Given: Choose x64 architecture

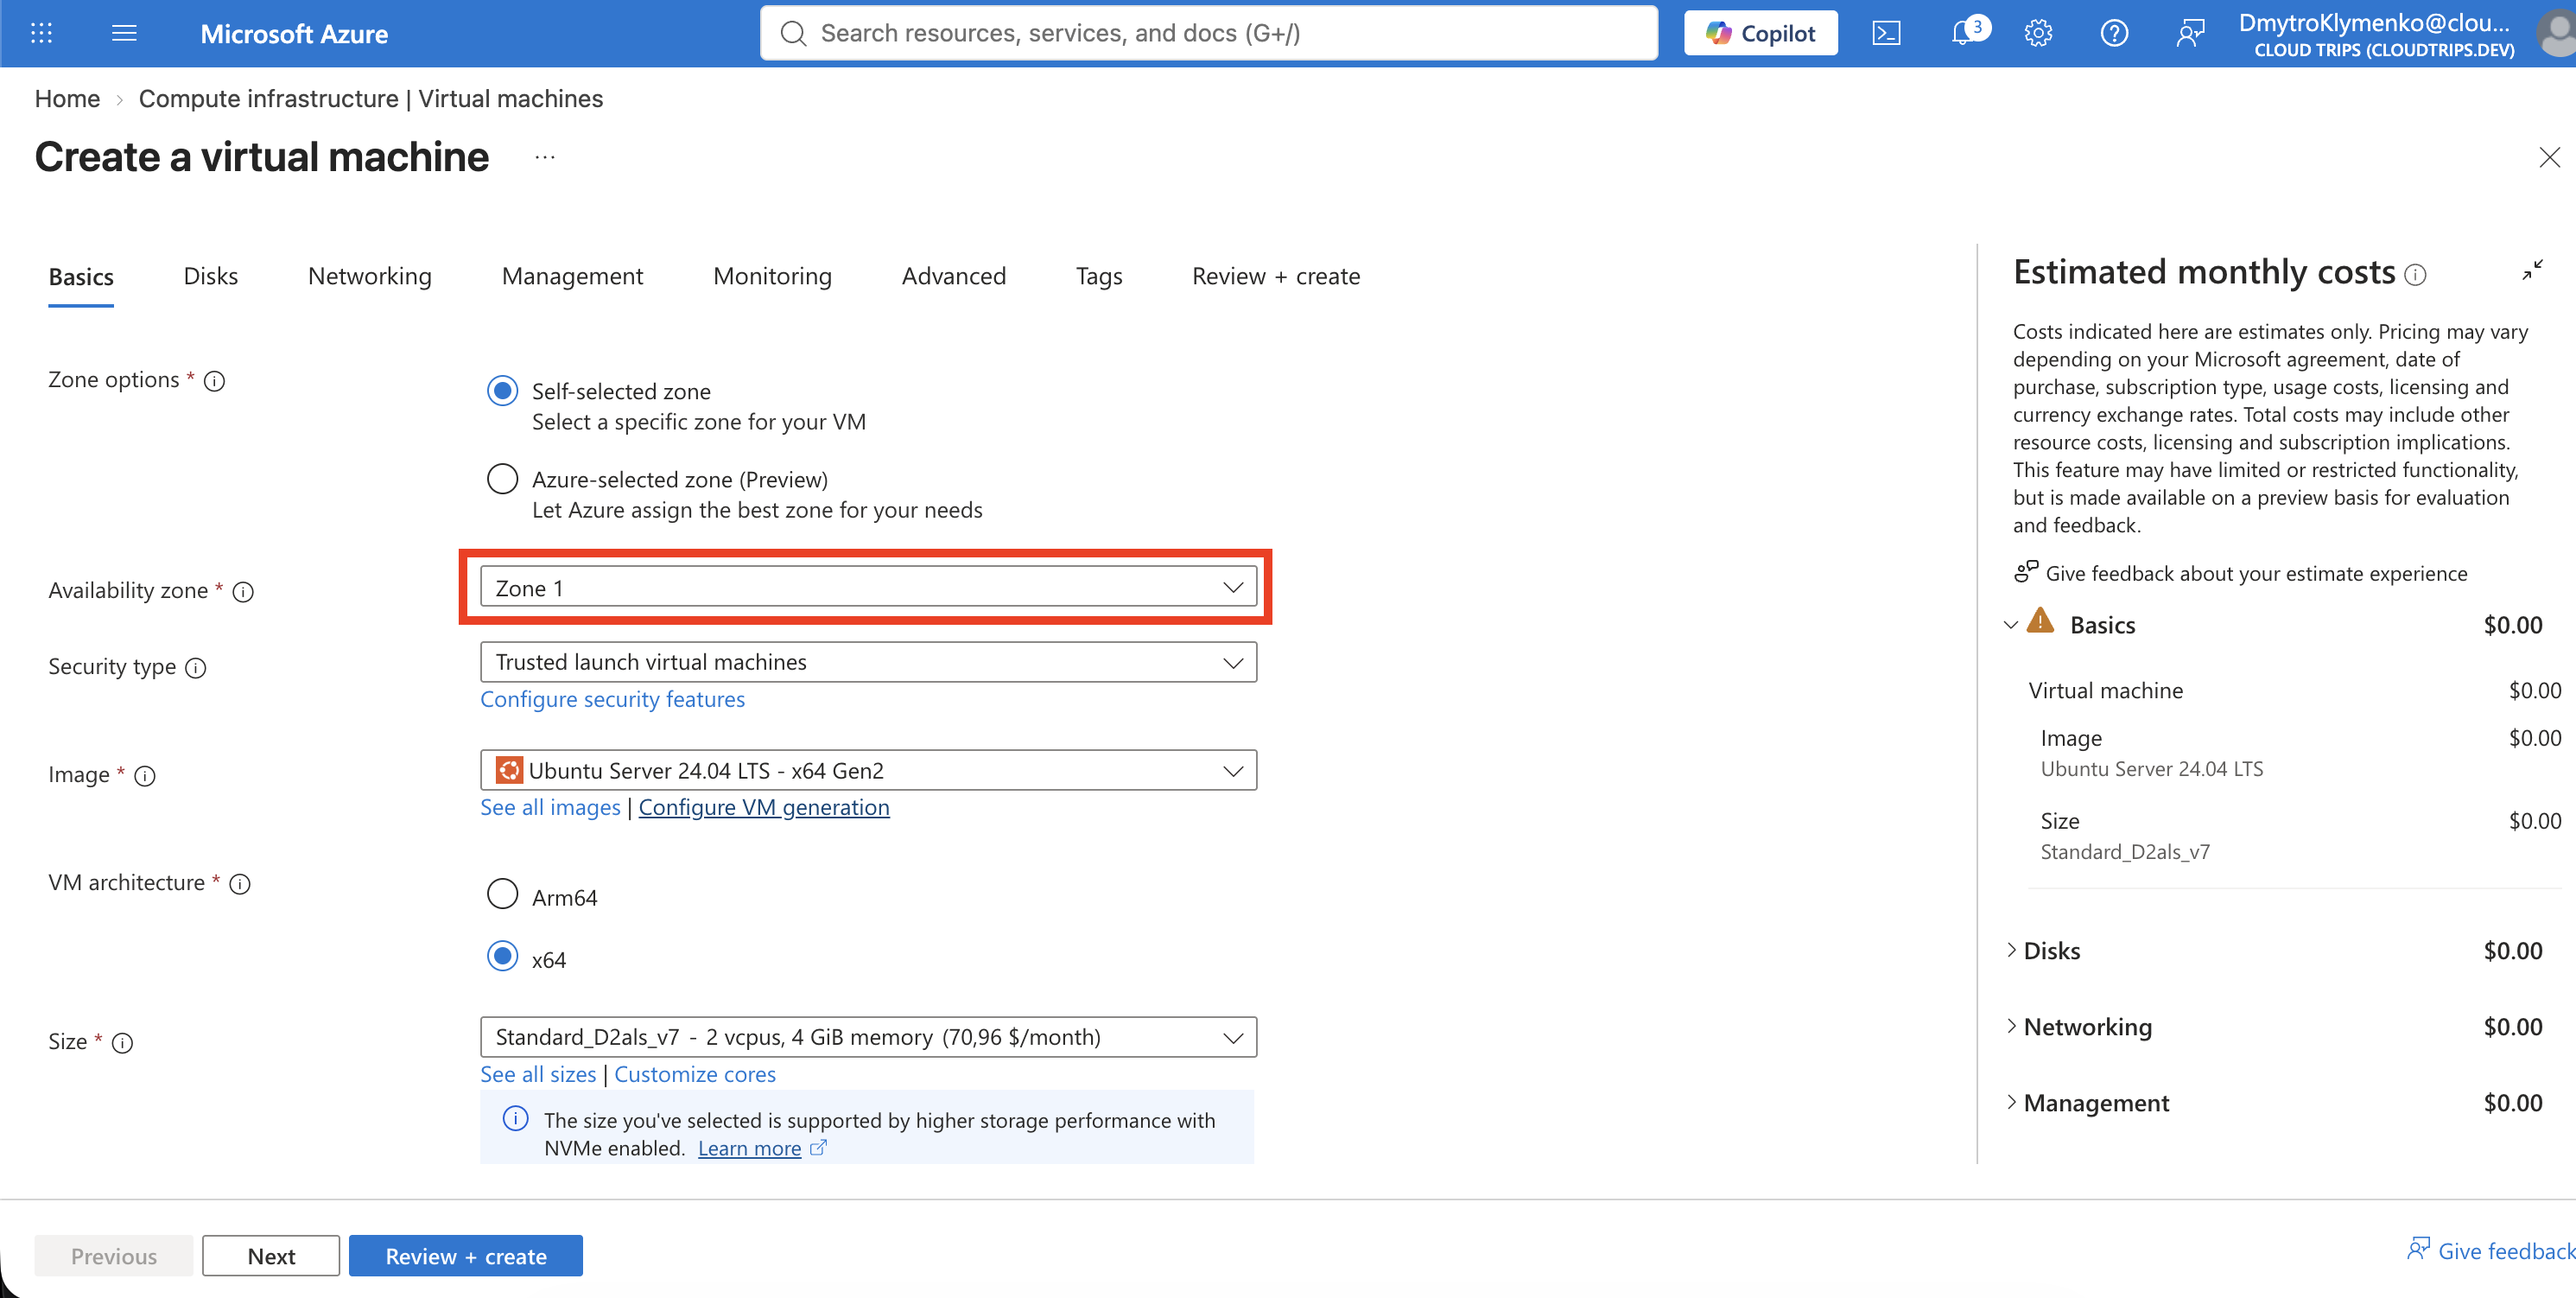Looking at the screenshot, I should 502,957.
